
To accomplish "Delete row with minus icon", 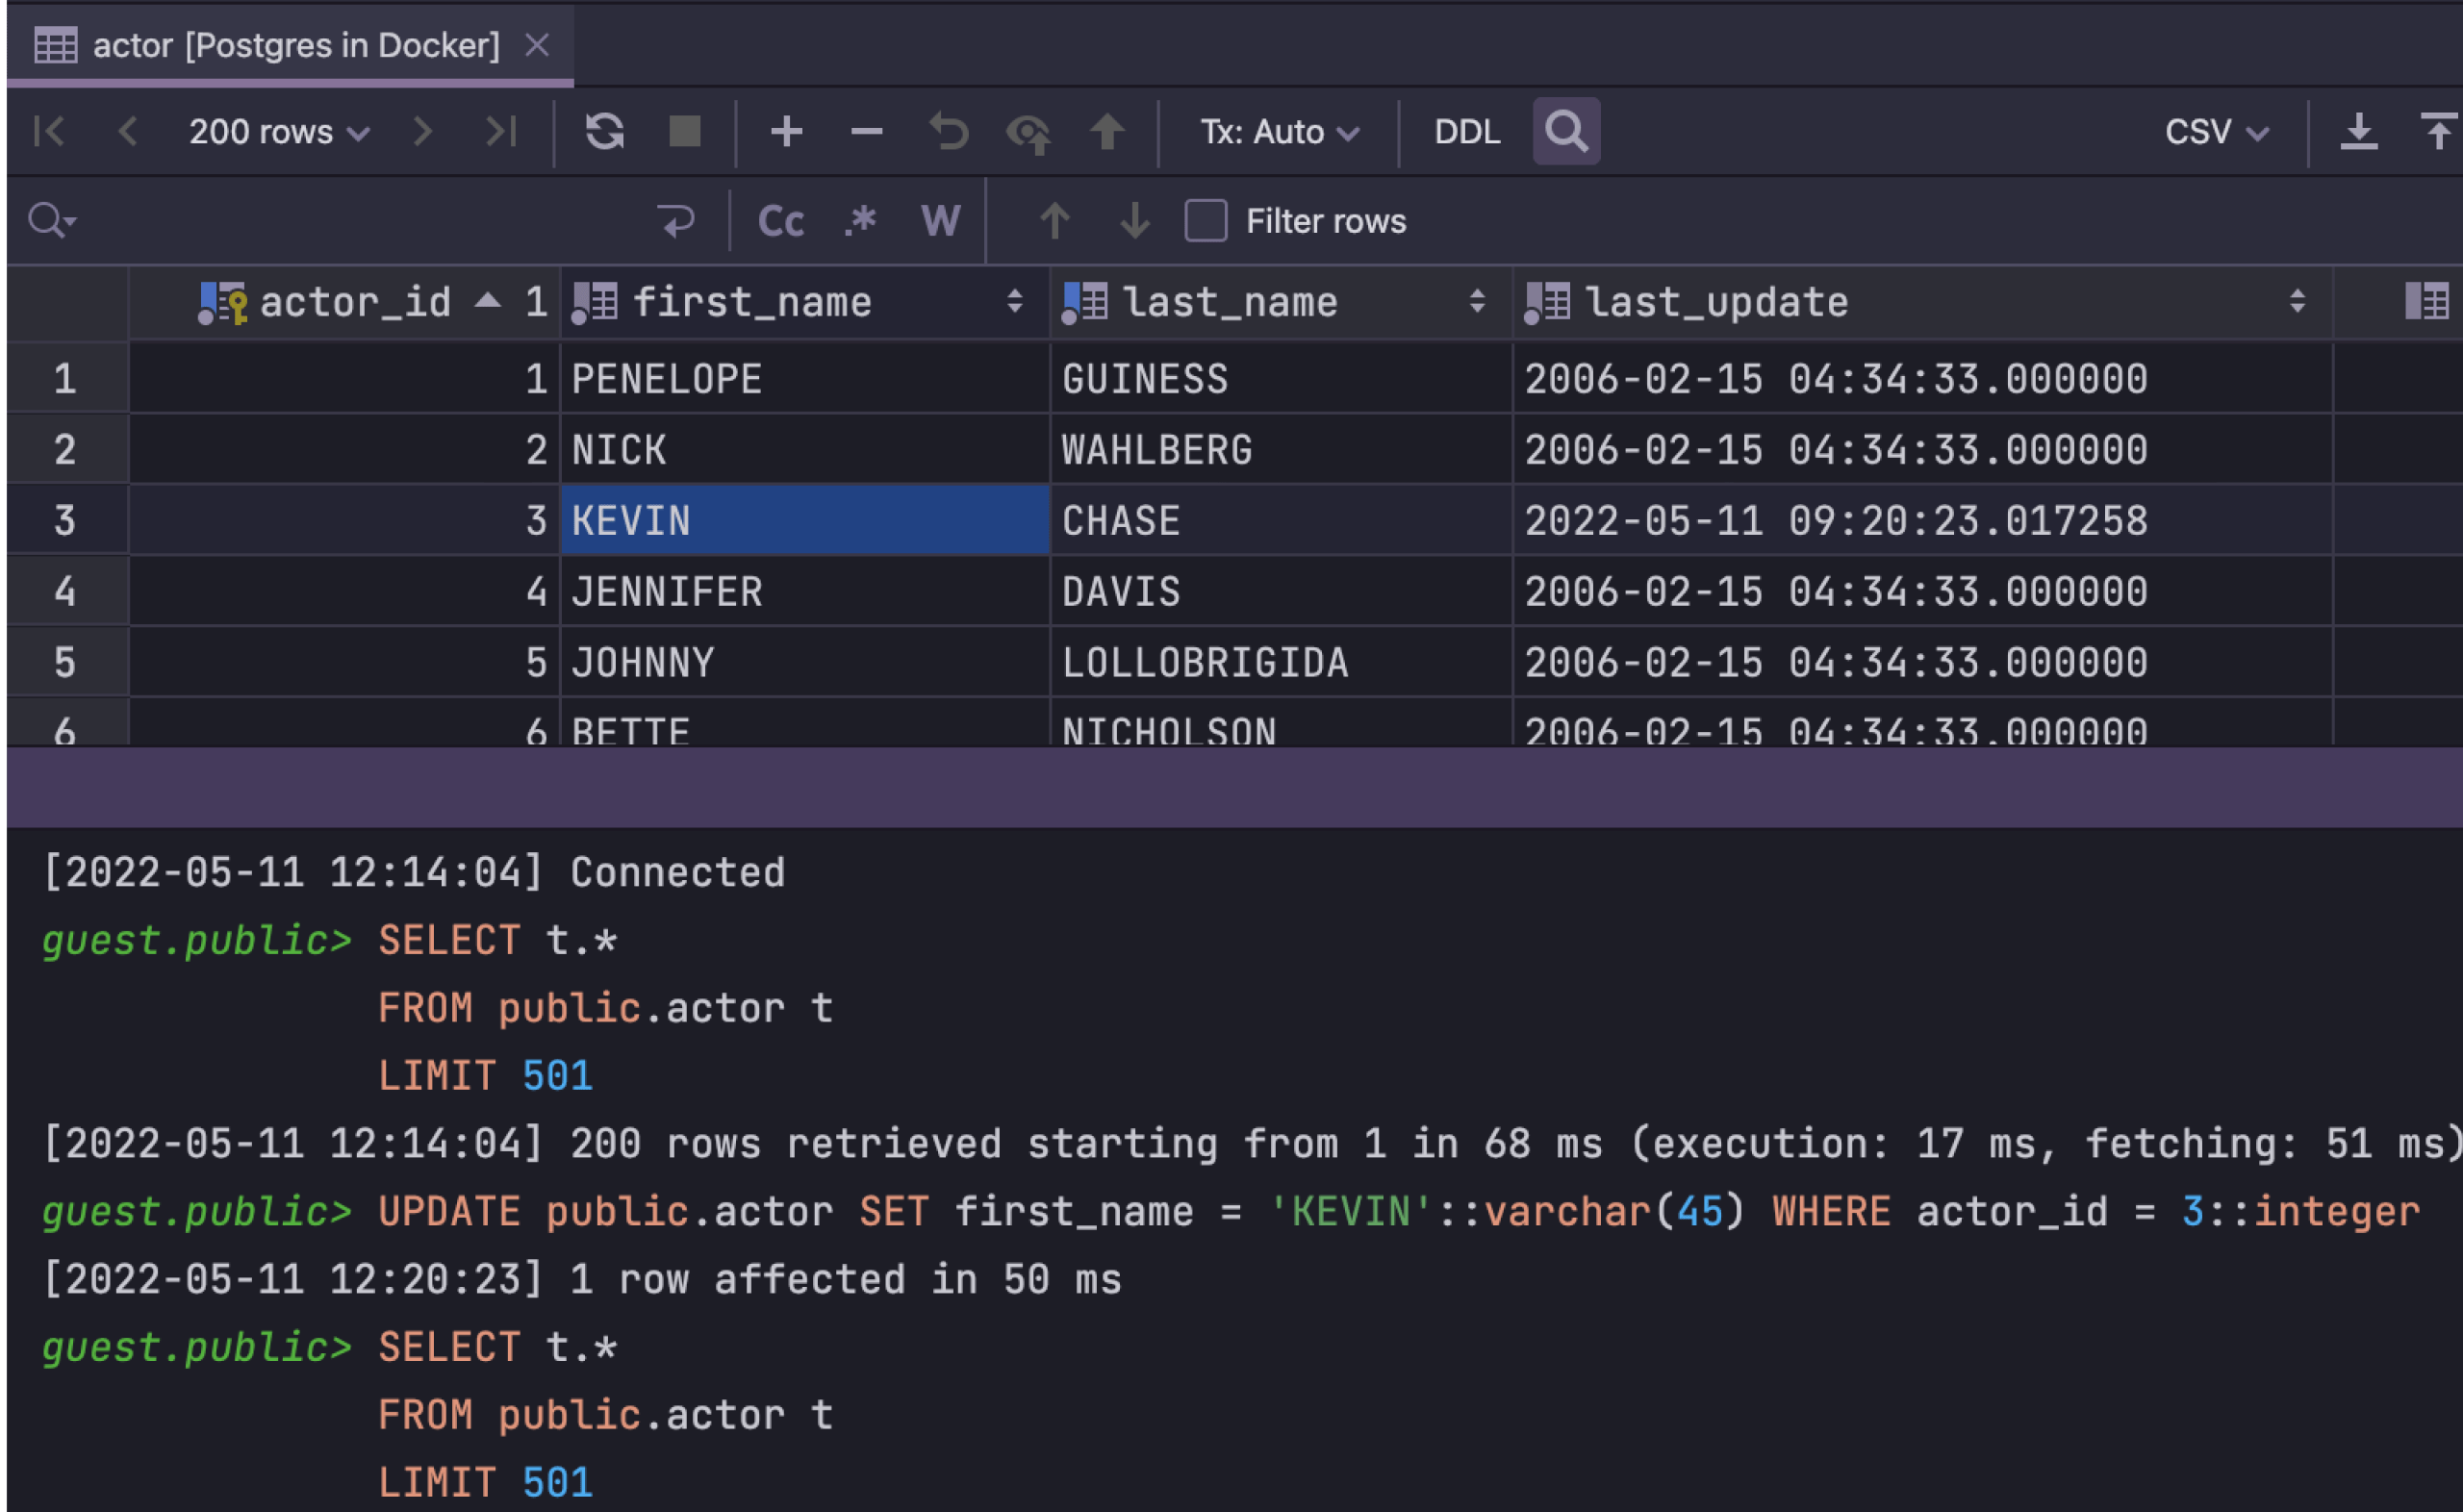I will coord(866,131).
